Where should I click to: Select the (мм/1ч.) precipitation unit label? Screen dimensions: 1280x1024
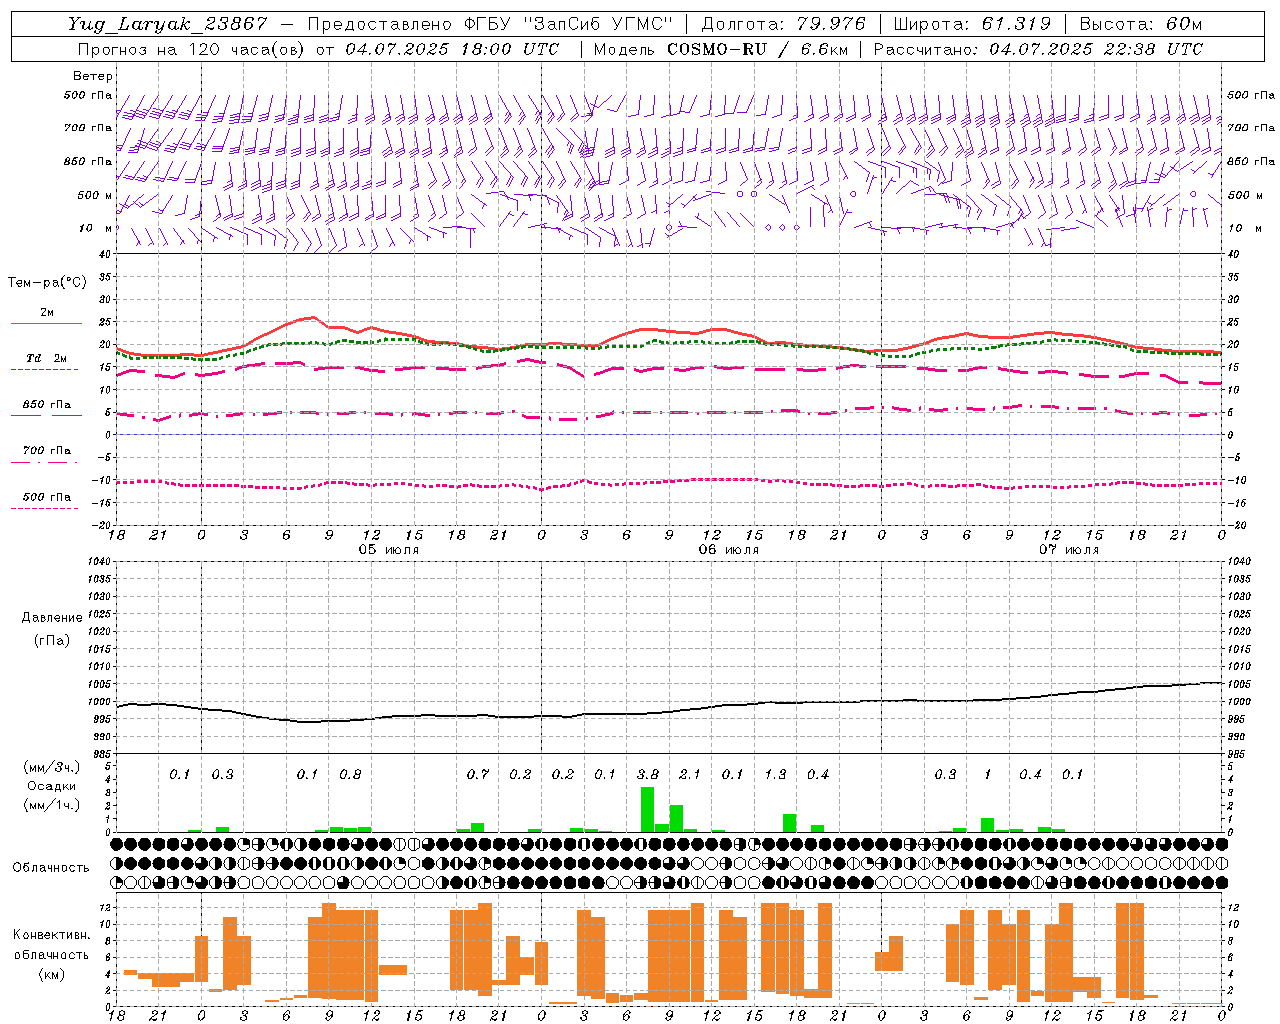[x=52, y=805]
